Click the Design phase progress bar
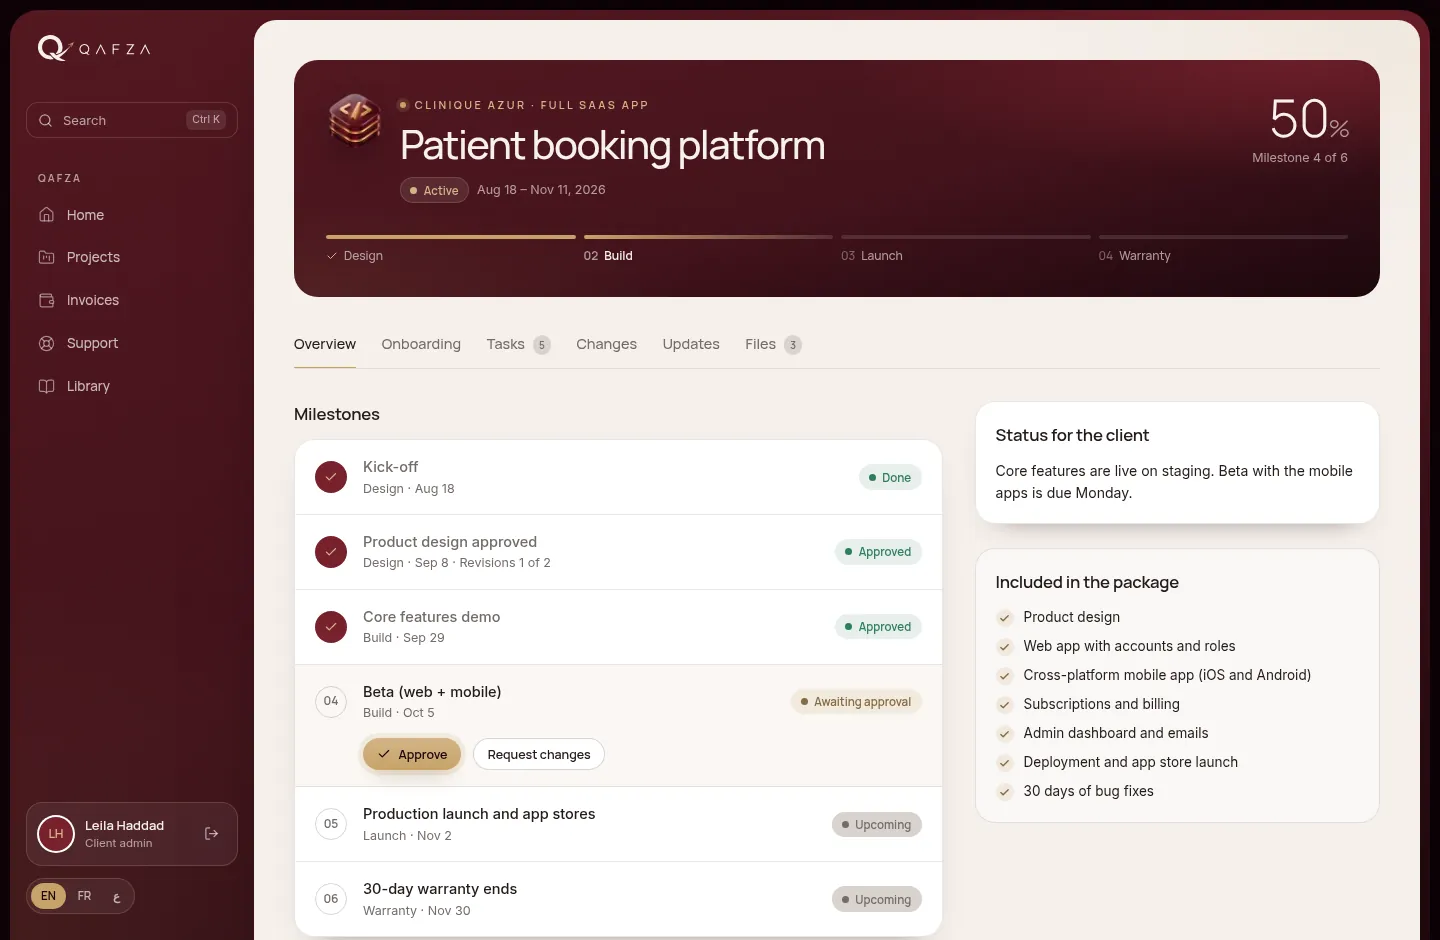1440x940 pixels. (451, 237)
